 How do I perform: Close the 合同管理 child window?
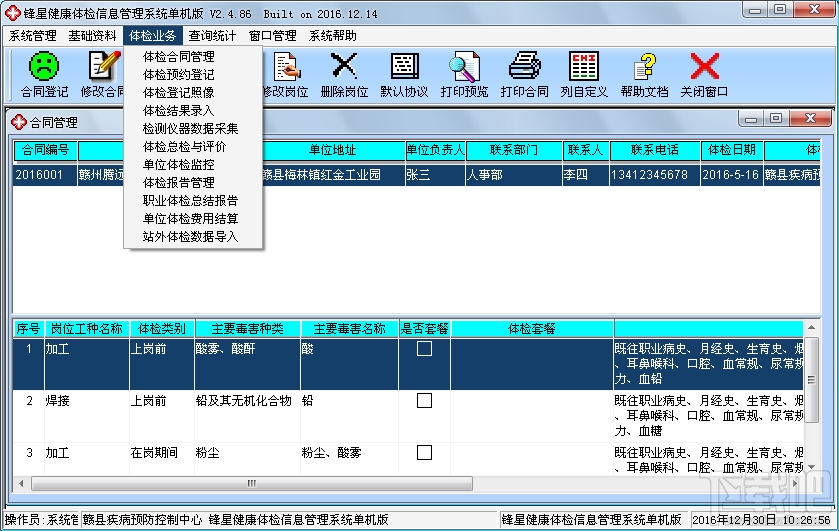810,119
